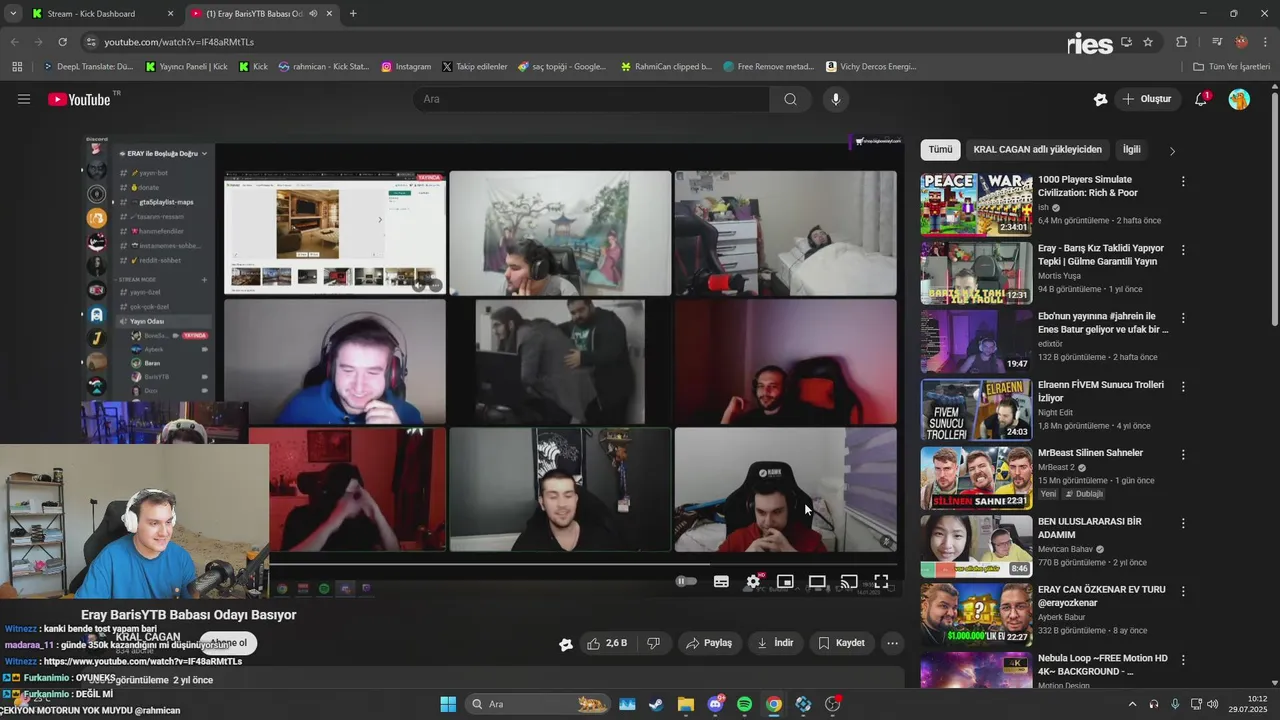1280x720 pixels.
Task: Reload the current page
Action: tap(62, 42)
